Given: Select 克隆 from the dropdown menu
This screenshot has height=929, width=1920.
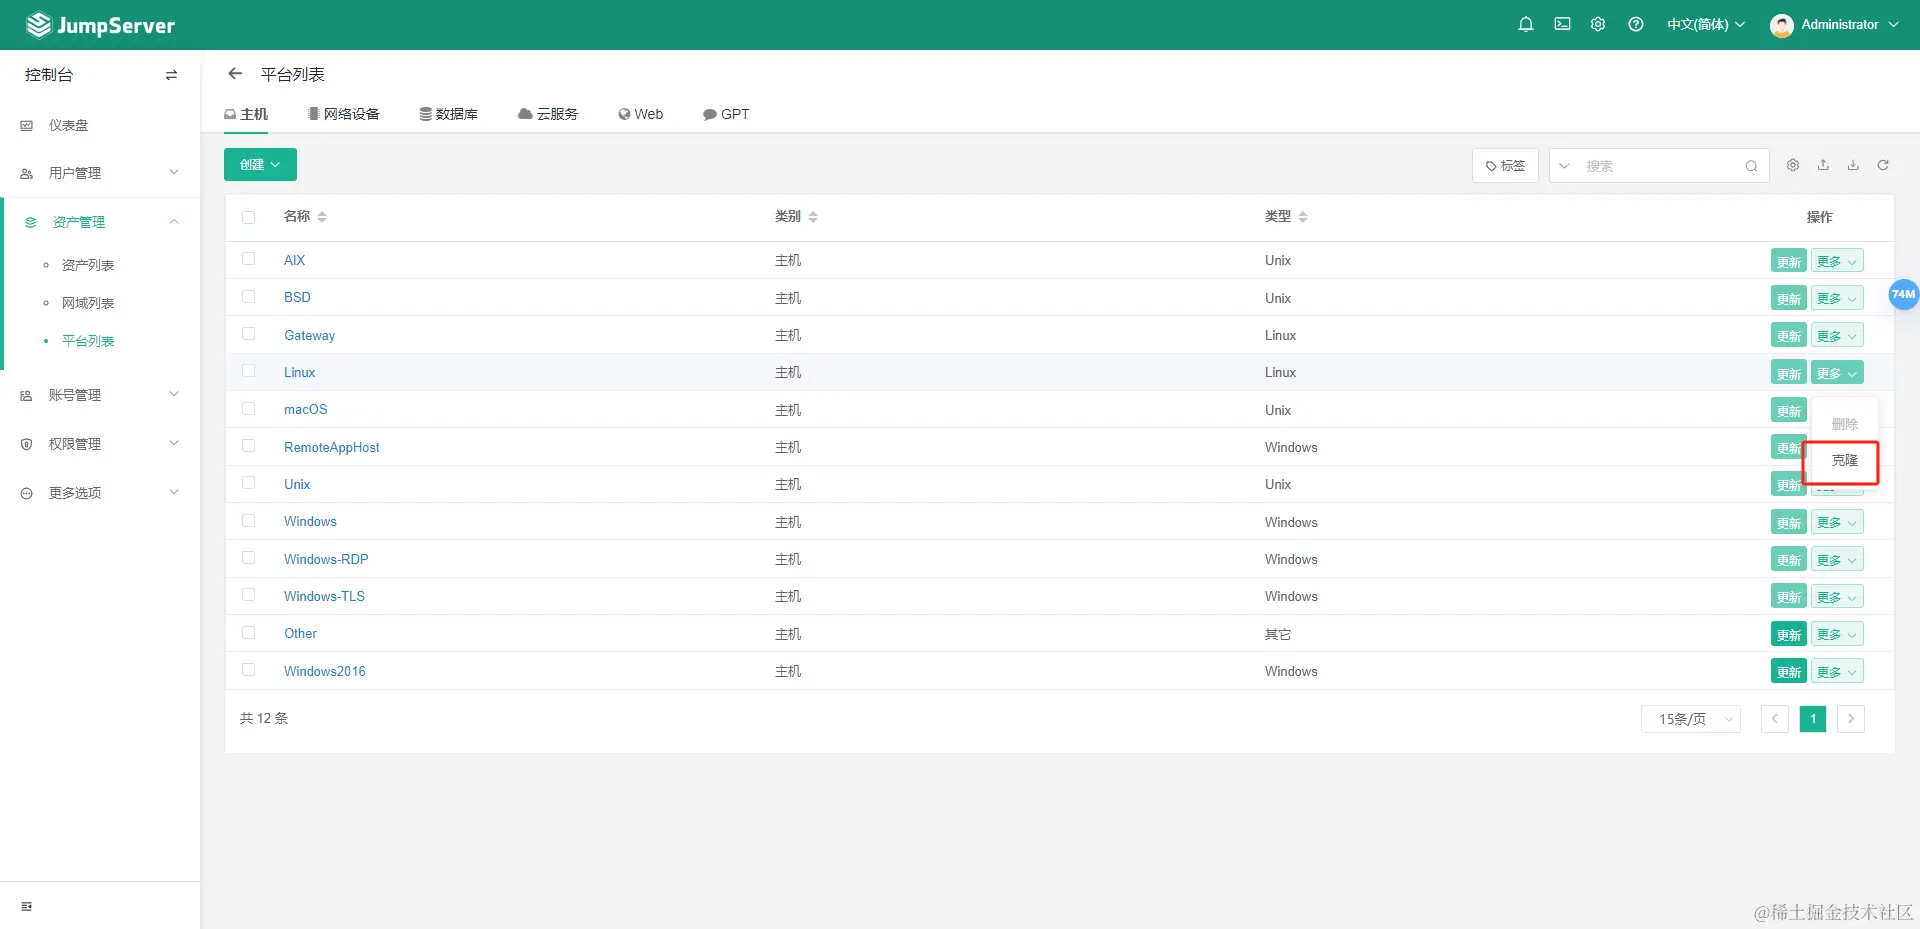Looking at the screenshot, I should click(1844, 461).
